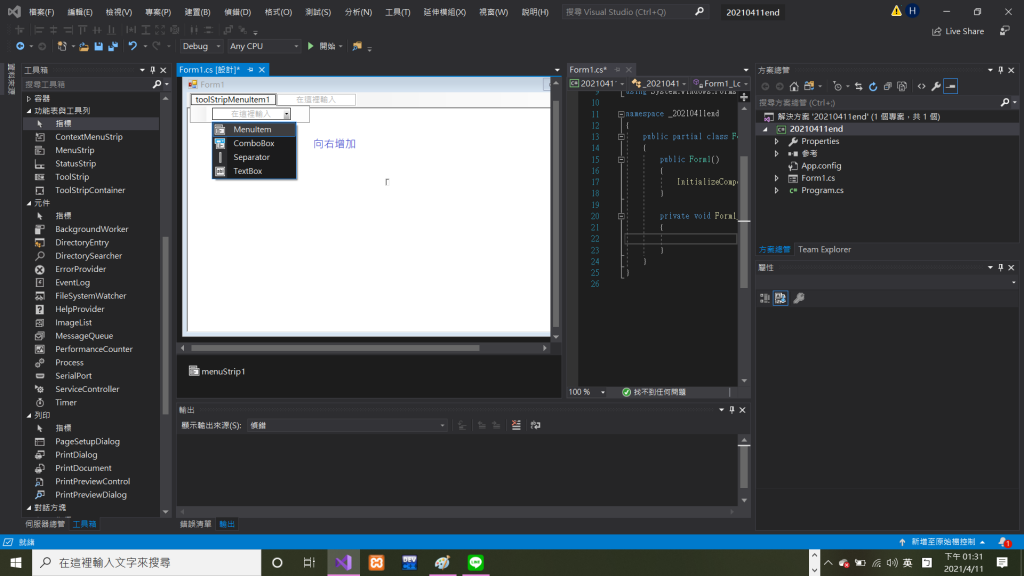Select MenuItem from the dropdown list
Viewport: 1024px width, 576px height.
click(x=254, y=129)
